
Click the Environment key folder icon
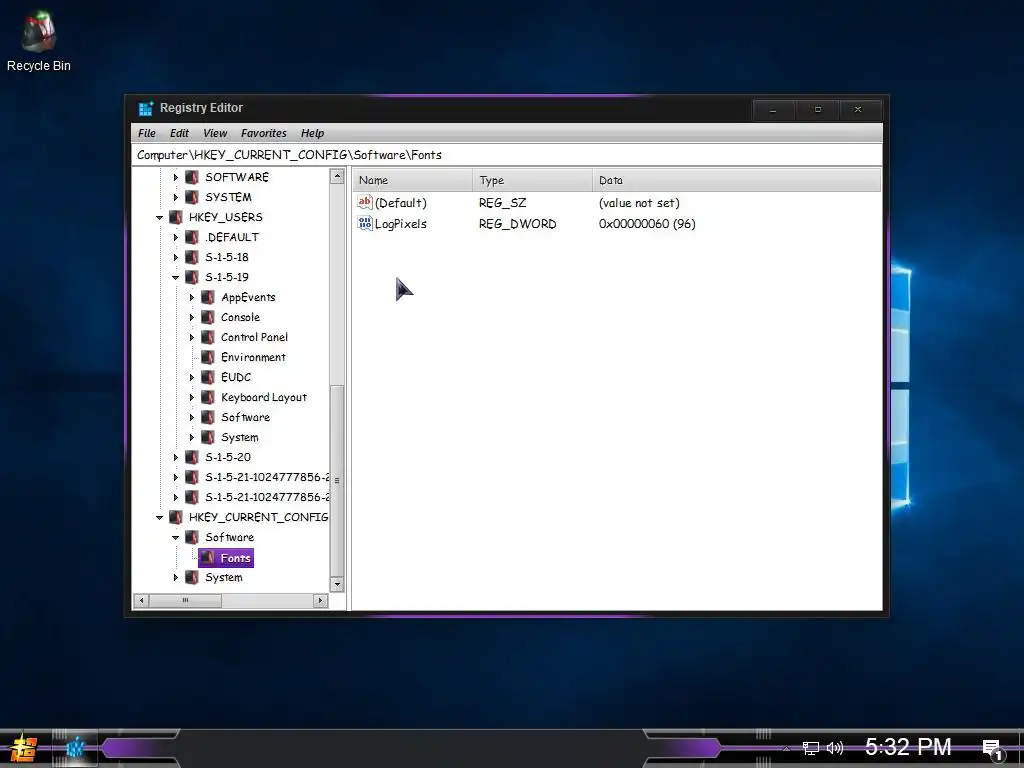click(x=208, y=357)
